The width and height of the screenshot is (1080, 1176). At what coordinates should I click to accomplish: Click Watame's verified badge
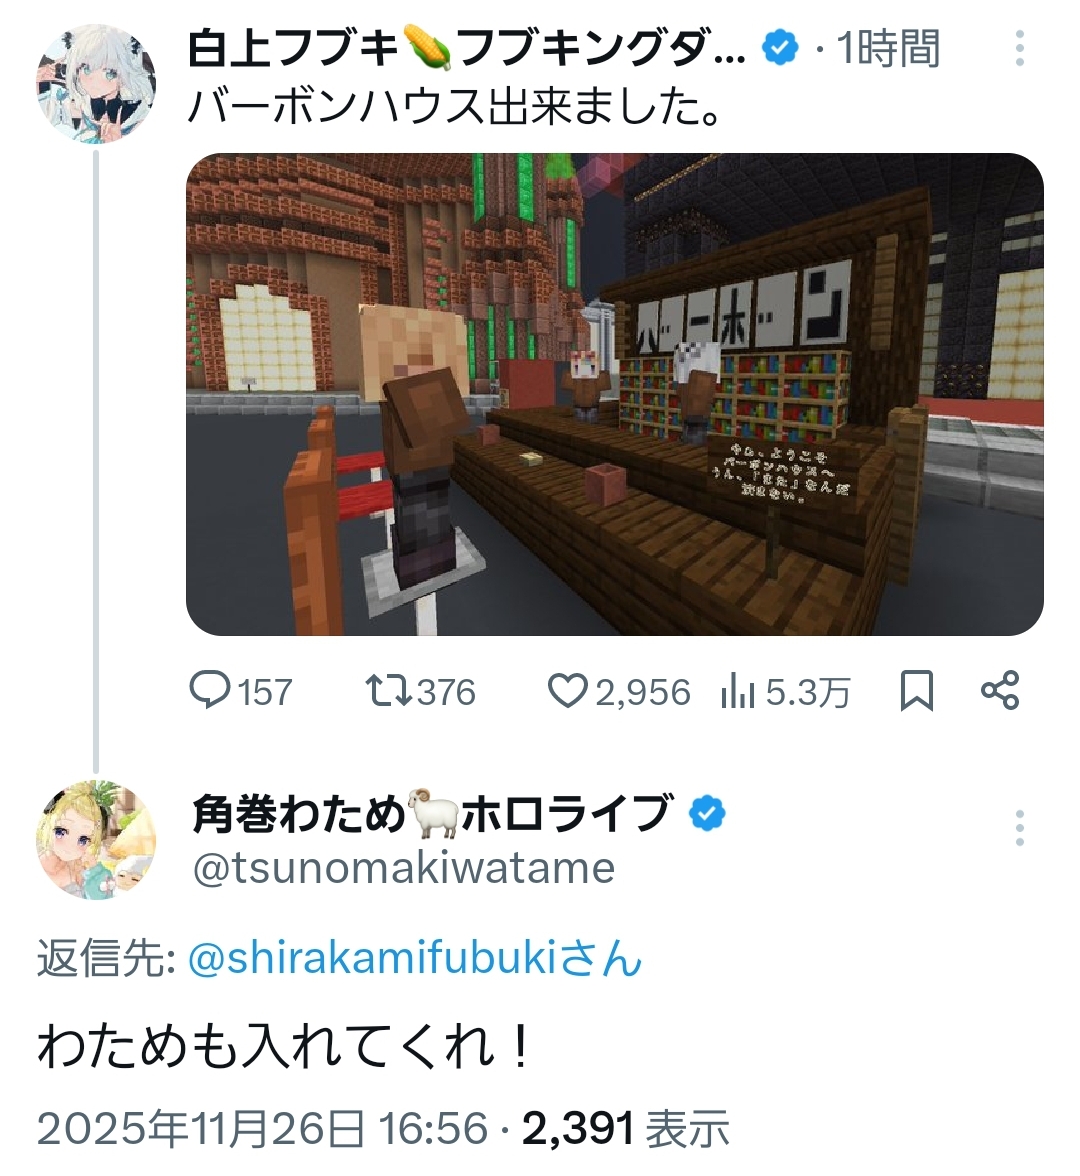point(707,814)
